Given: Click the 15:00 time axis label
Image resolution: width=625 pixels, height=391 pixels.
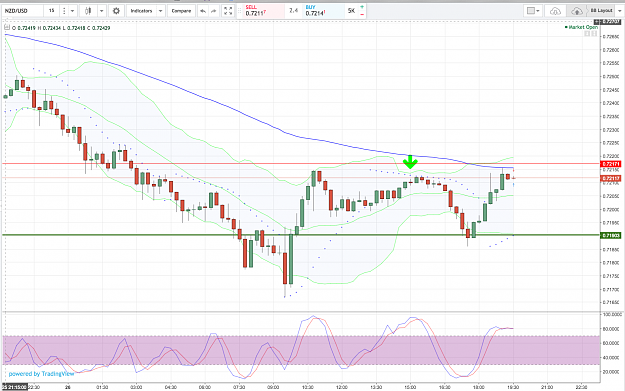Looking at the screenshot, I should coord(410,387).
